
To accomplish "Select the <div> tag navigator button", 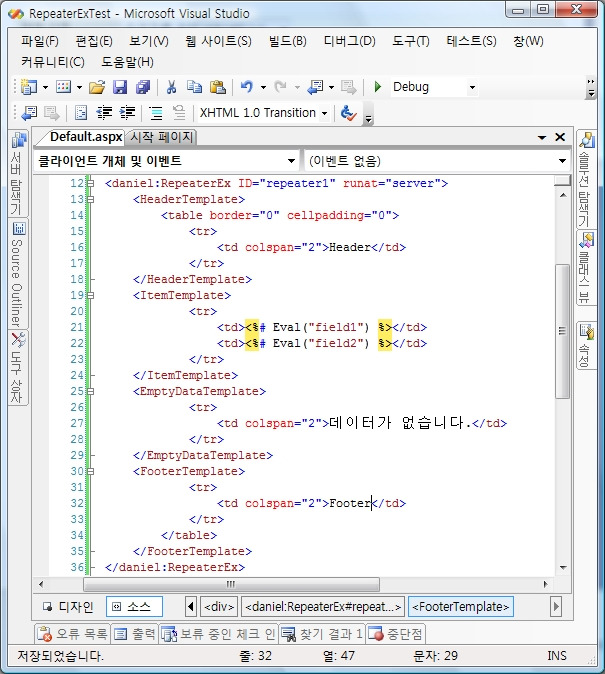I will click(x=219, y=607).
